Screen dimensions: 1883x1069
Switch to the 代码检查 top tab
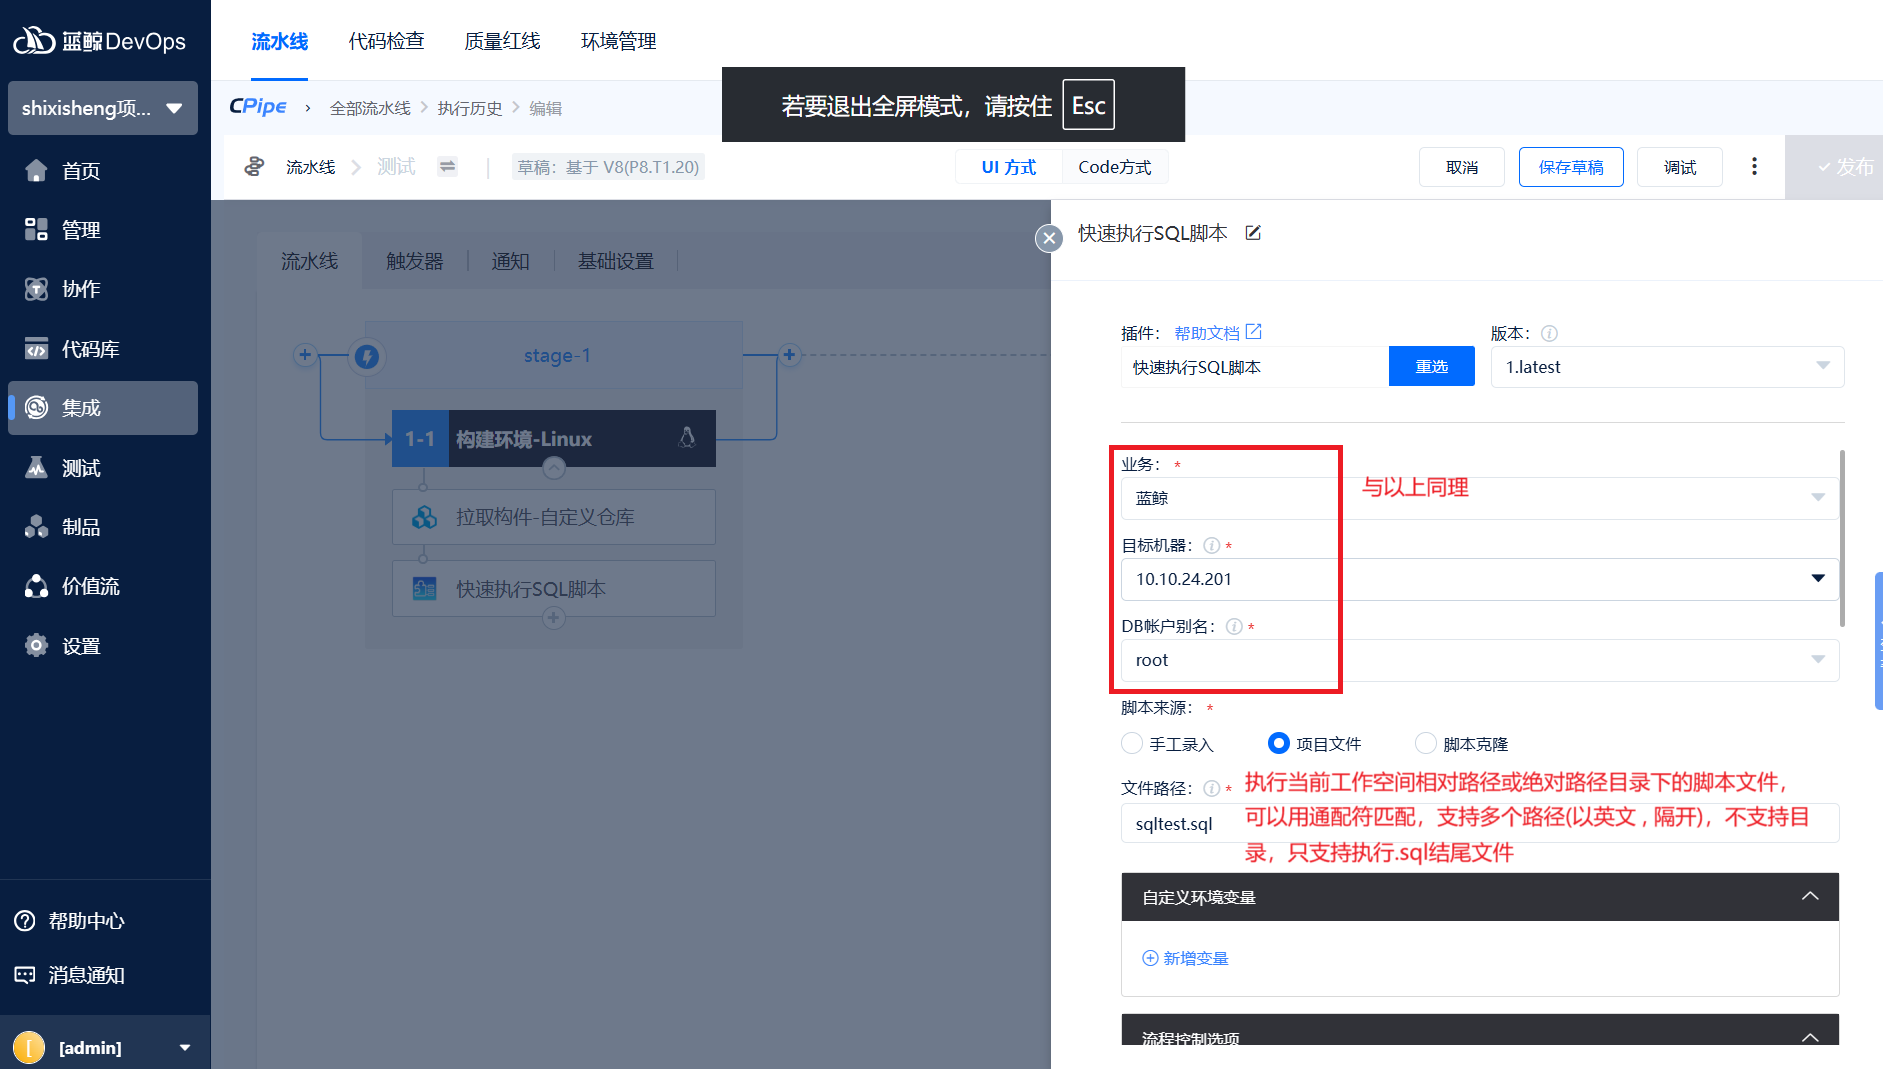pos(386,41)
